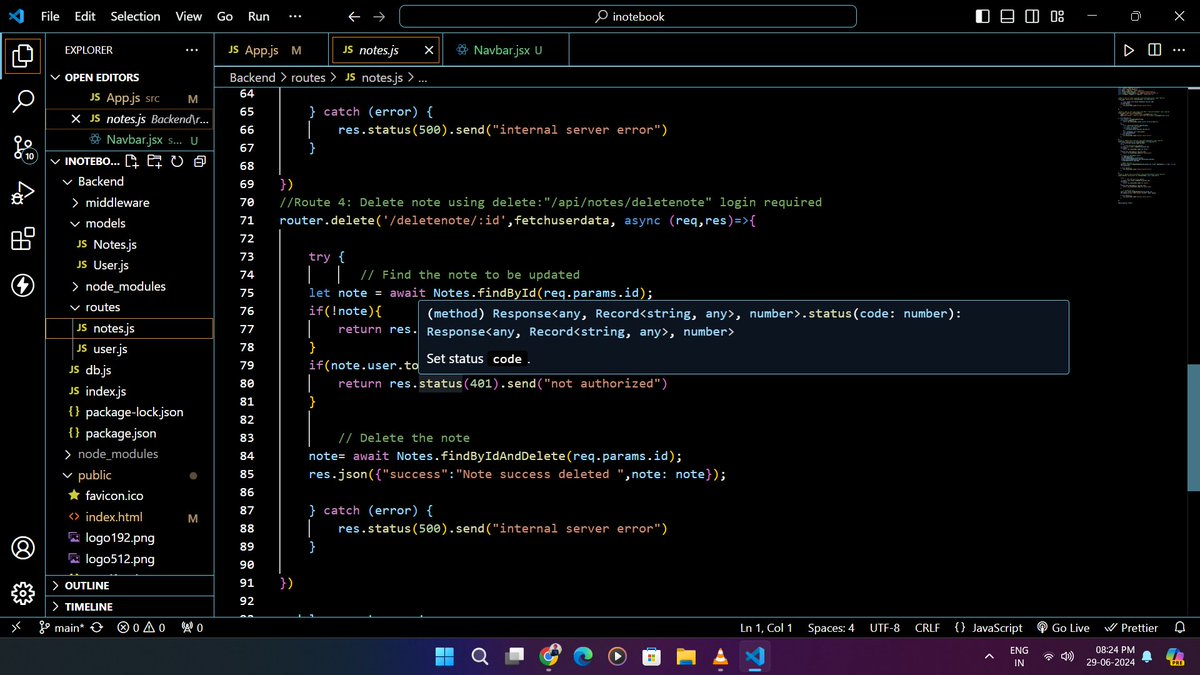Customize layout from the title bar
The image size is (1200, 675).
(1058, 16)
